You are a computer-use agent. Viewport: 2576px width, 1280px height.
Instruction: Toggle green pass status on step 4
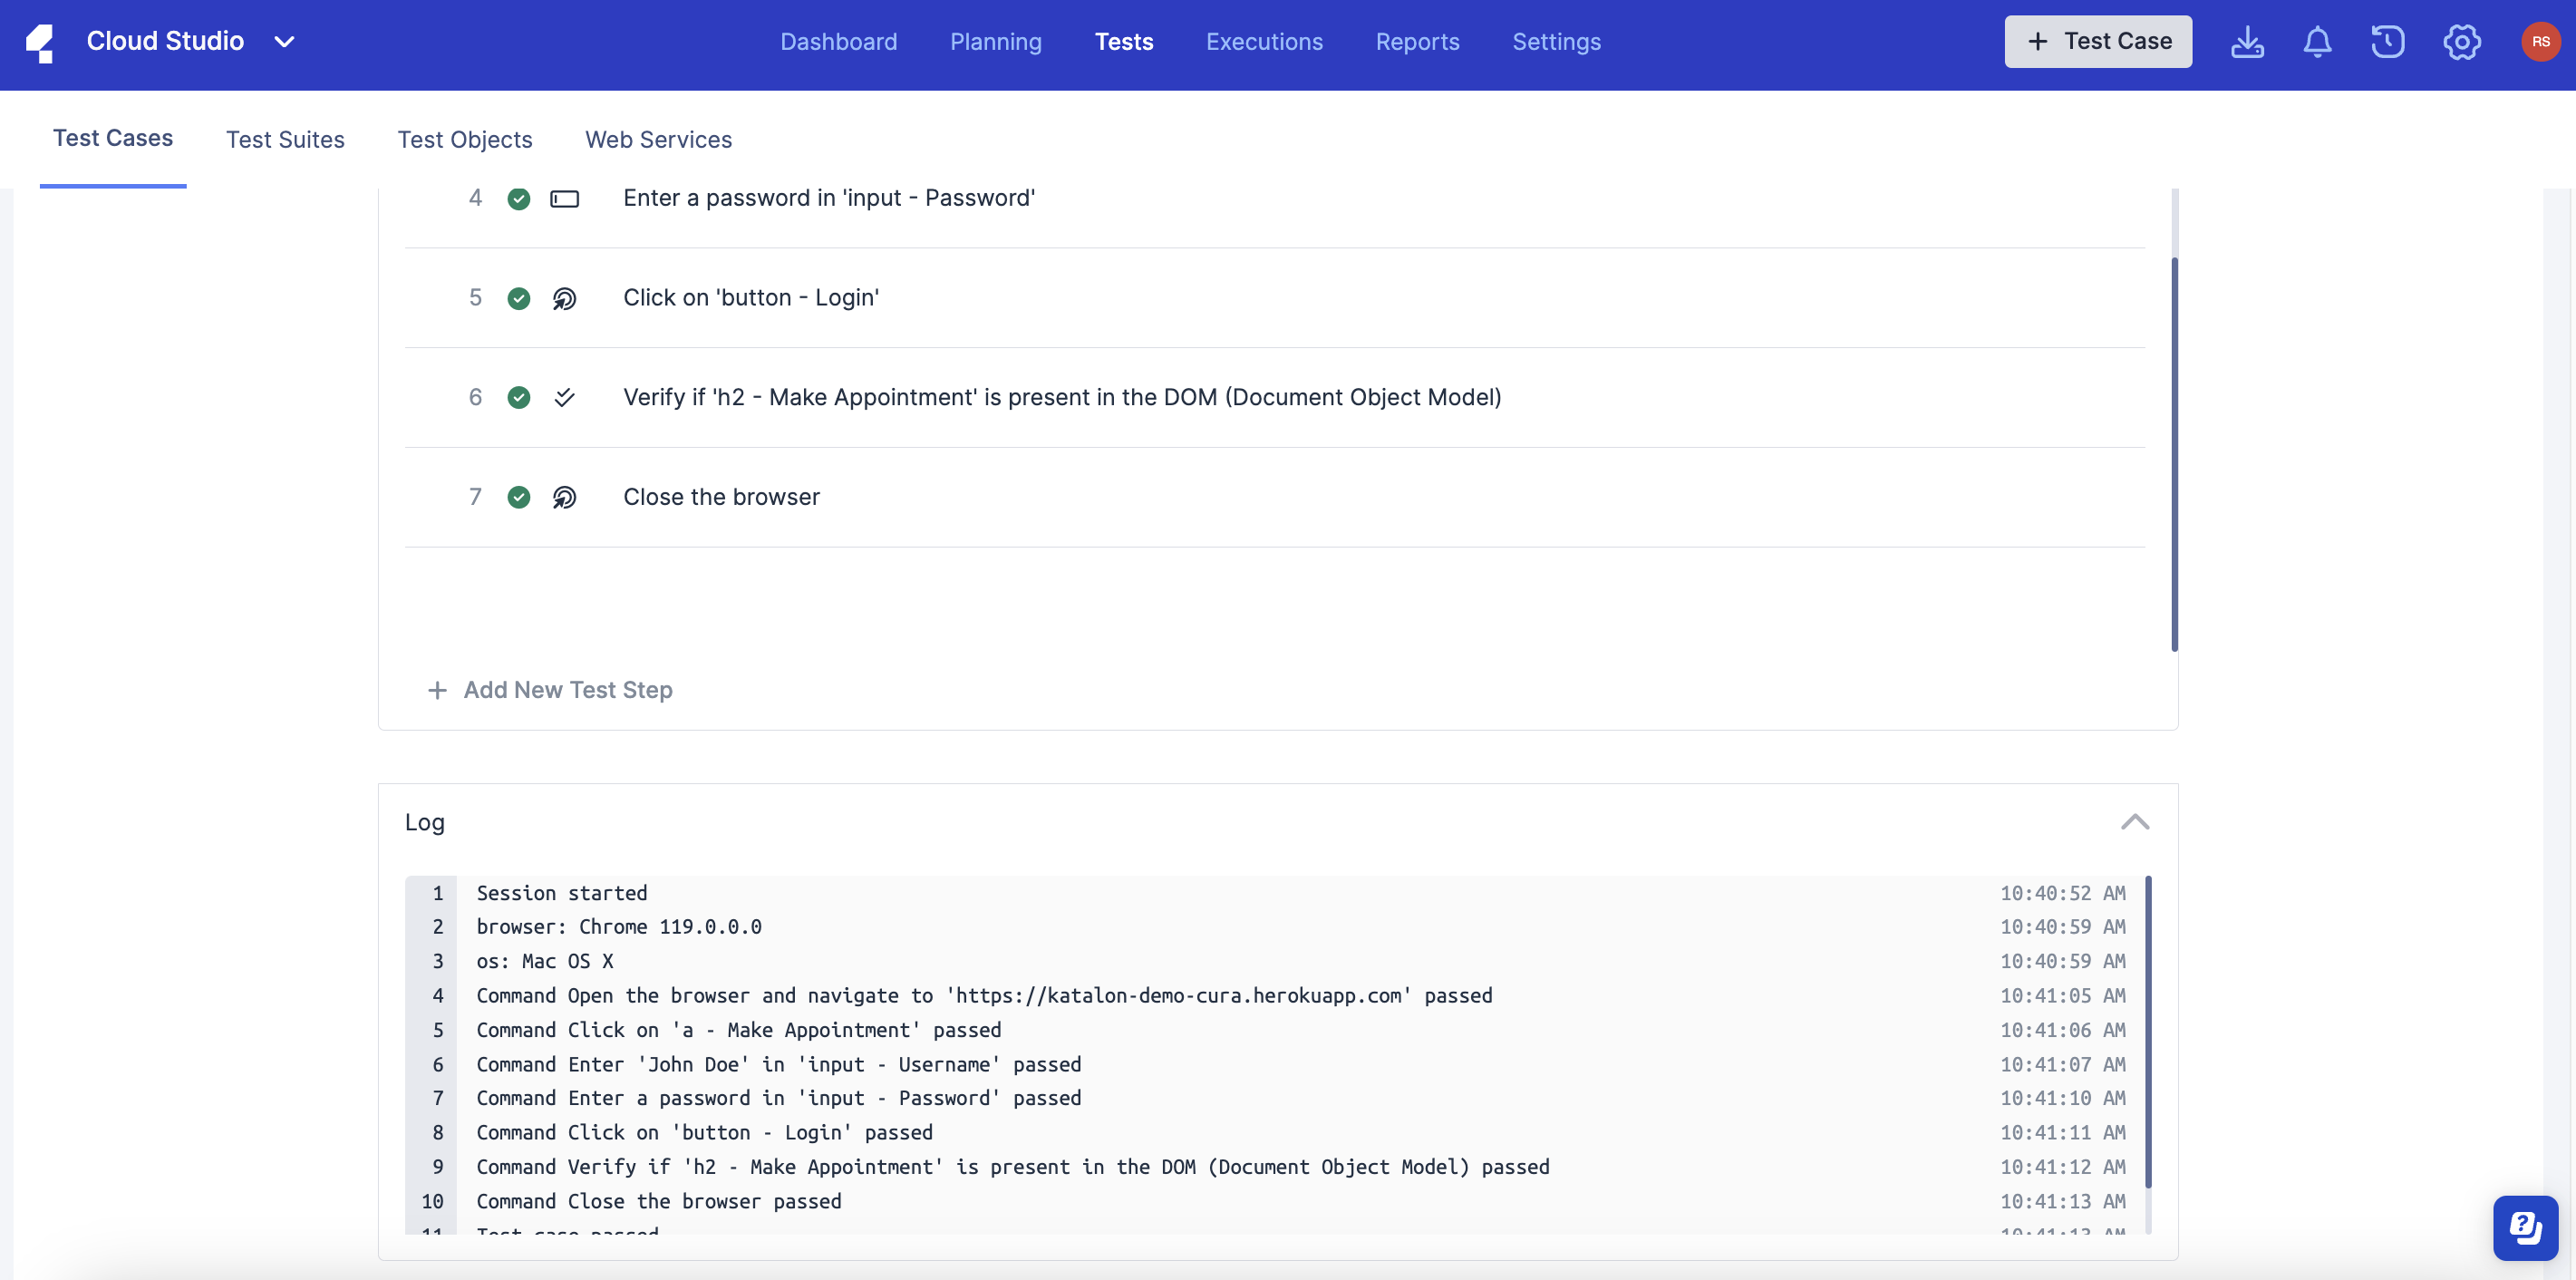pos(516,199)
